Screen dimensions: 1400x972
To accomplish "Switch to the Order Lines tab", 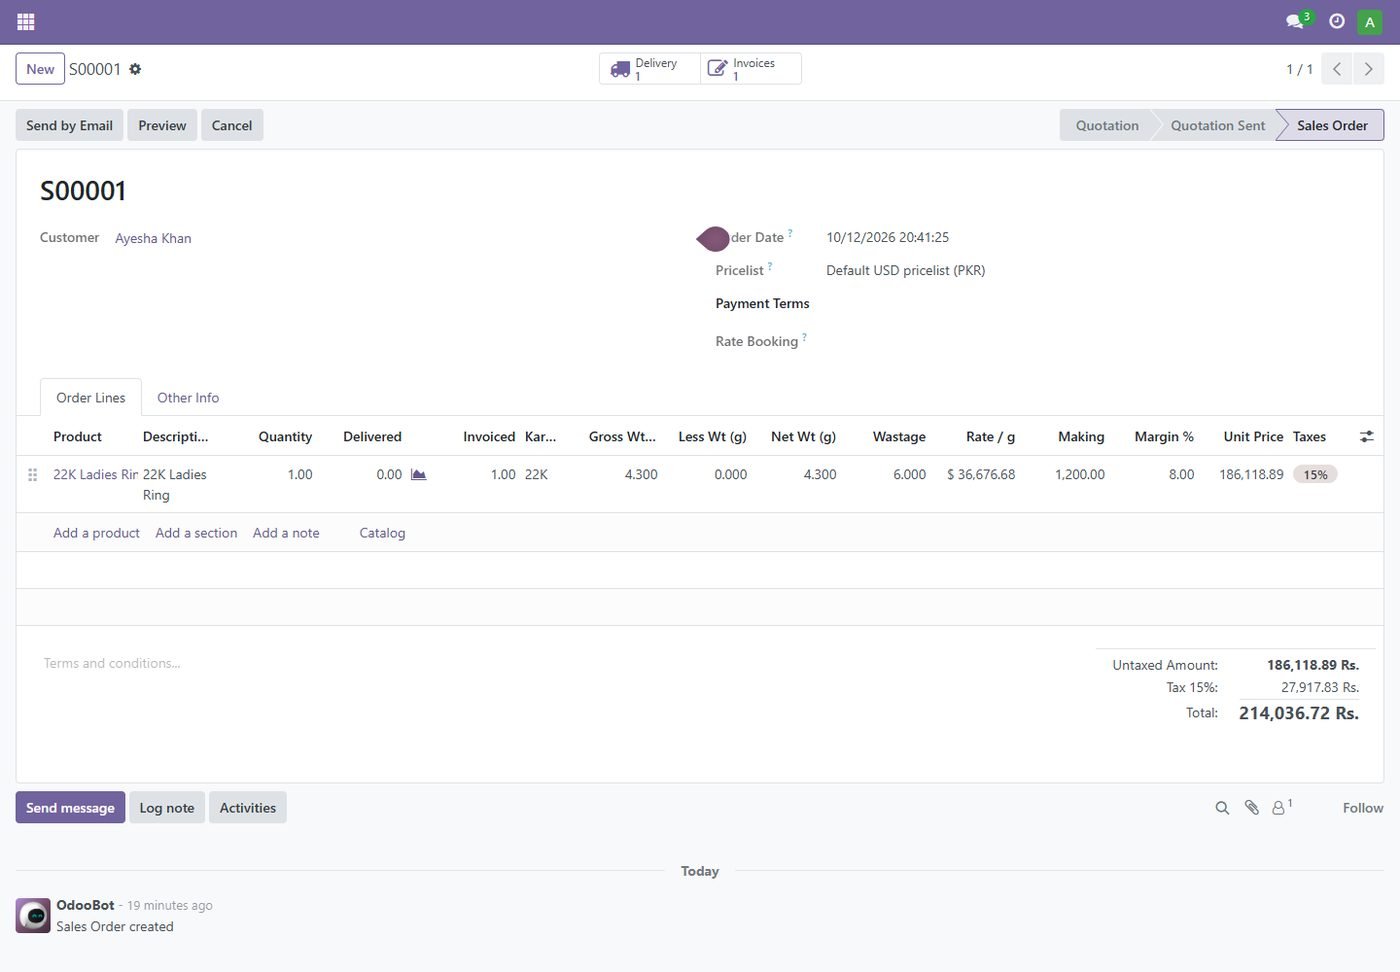I will pos(91,397).
